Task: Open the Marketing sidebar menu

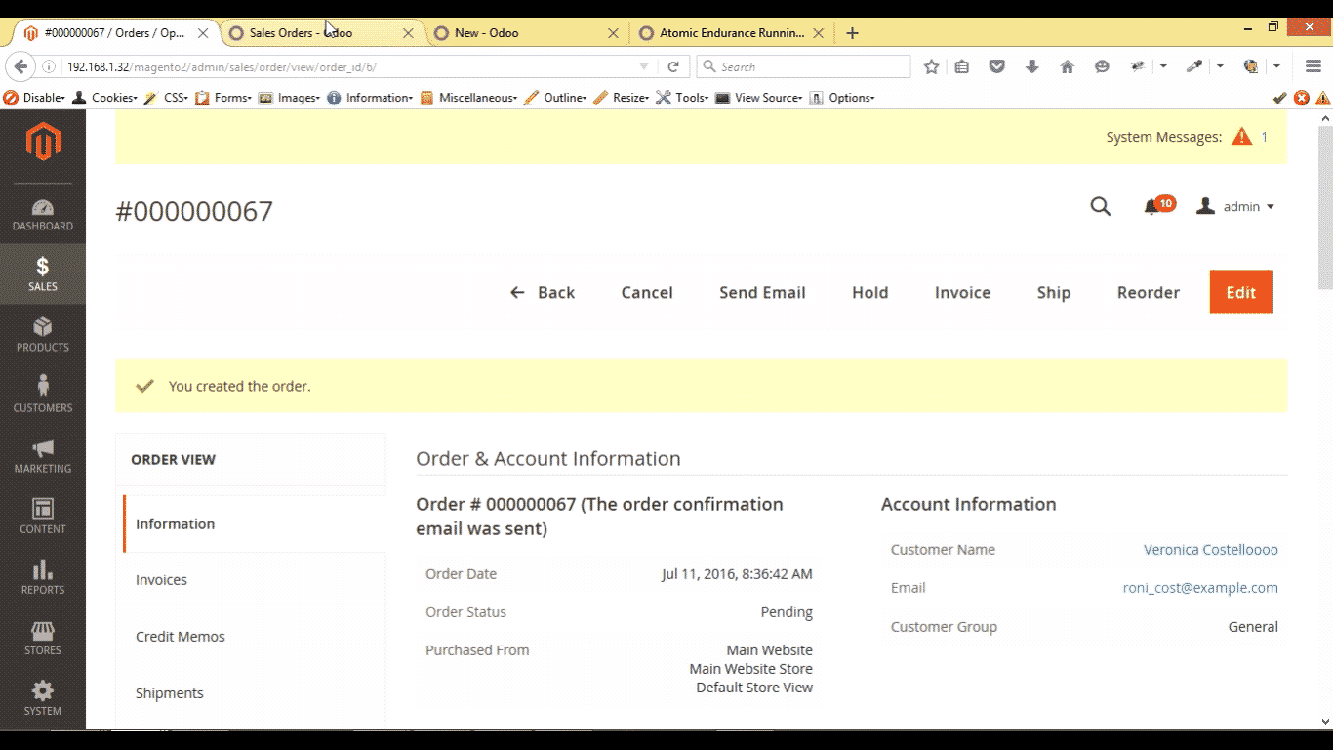Action: pyautogui.click(x=43, y=456)
